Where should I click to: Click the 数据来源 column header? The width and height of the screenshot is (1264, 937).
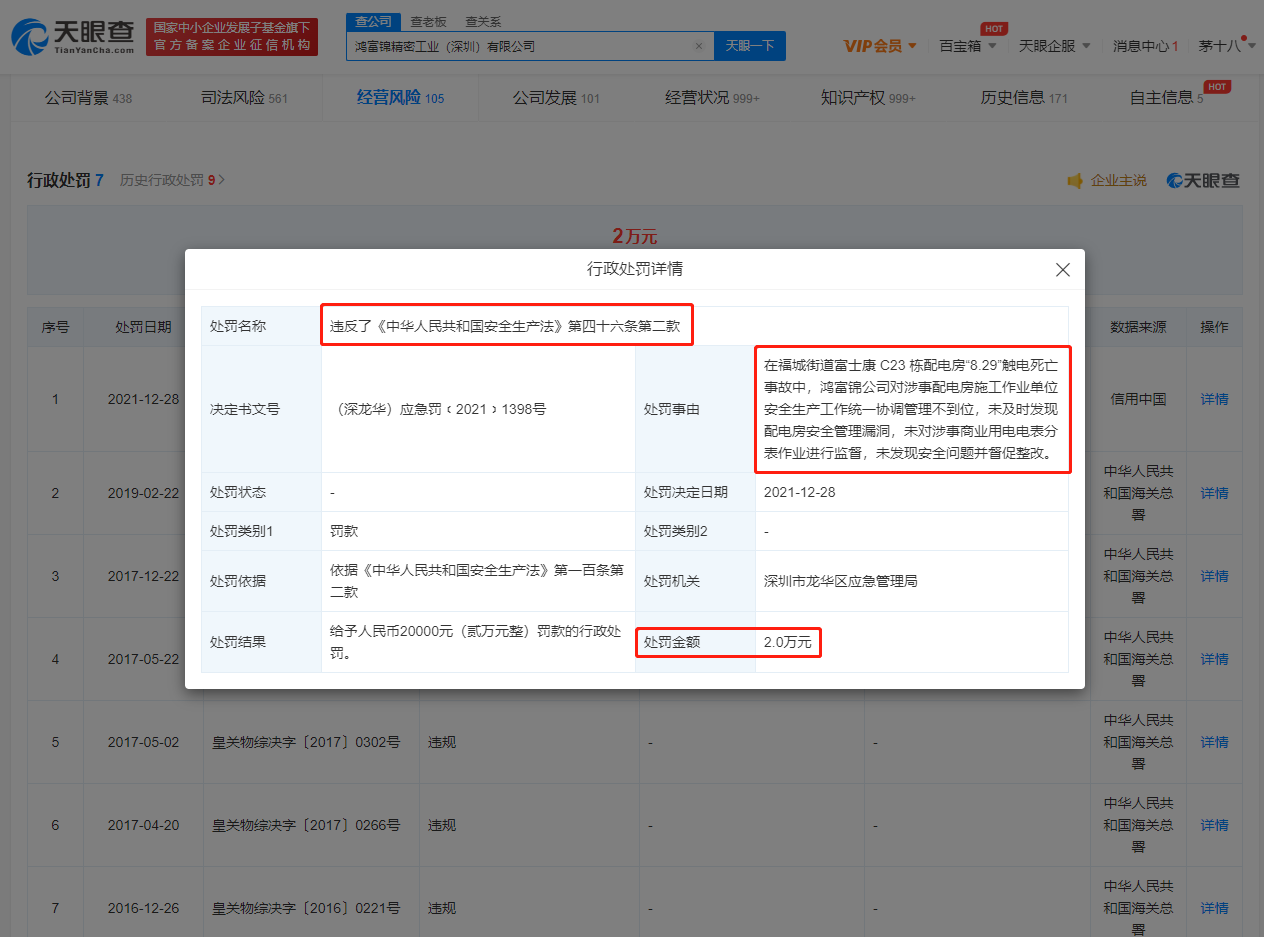(1138, 327)
